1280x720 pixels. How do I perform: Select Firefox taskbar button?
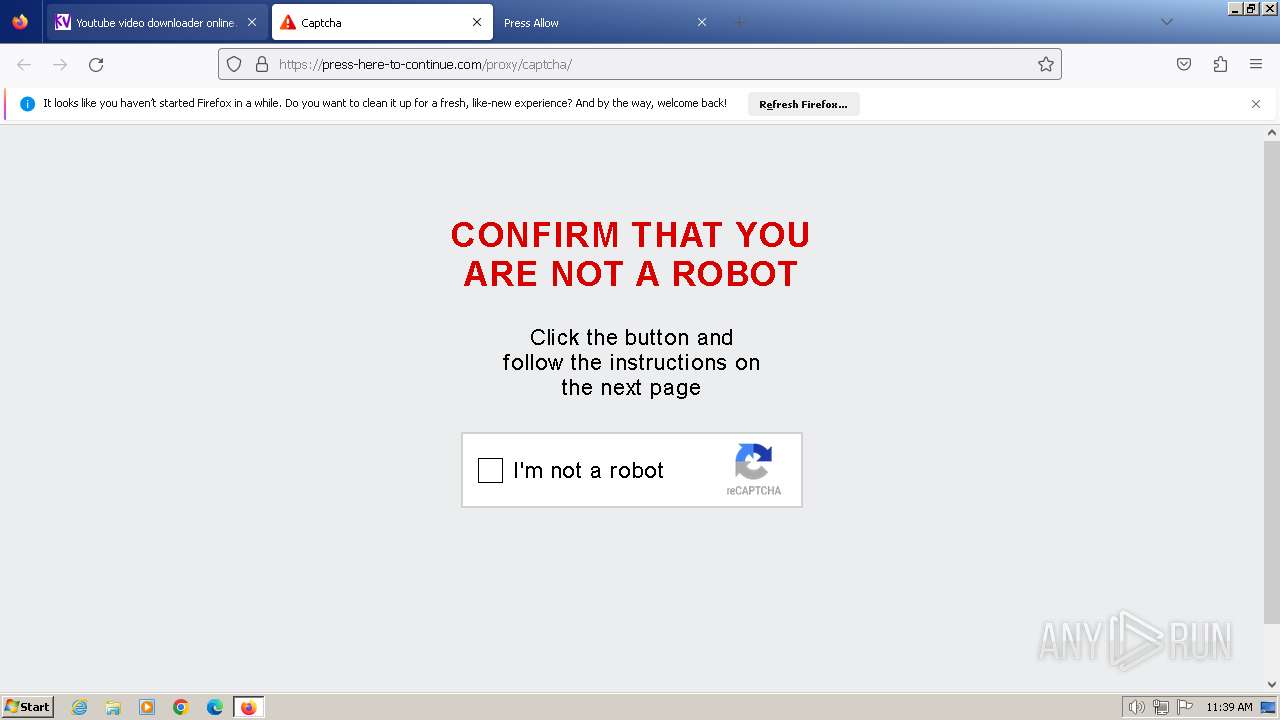point(249,707)
